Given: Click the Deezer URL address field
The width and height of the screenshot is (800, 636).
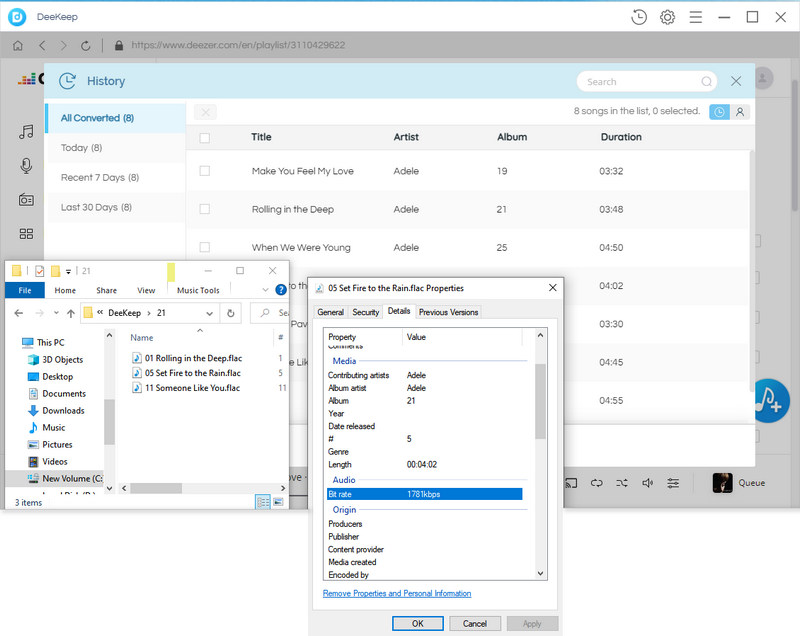Looking at the screenshot, I should pos(238,45).
